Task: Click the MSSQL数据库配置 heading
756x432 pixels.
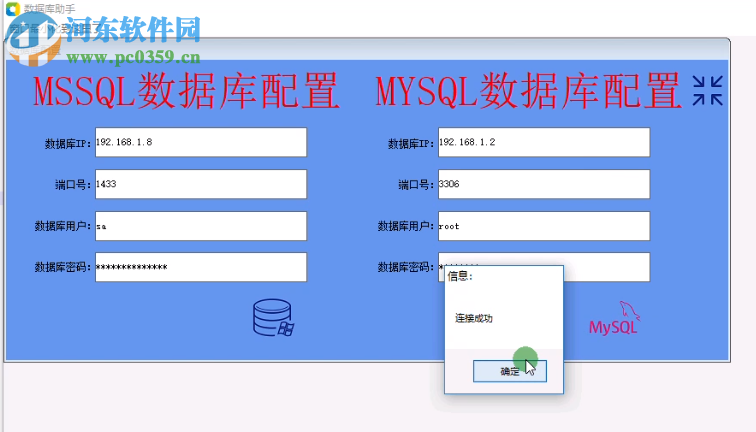Action: point(186,90)
